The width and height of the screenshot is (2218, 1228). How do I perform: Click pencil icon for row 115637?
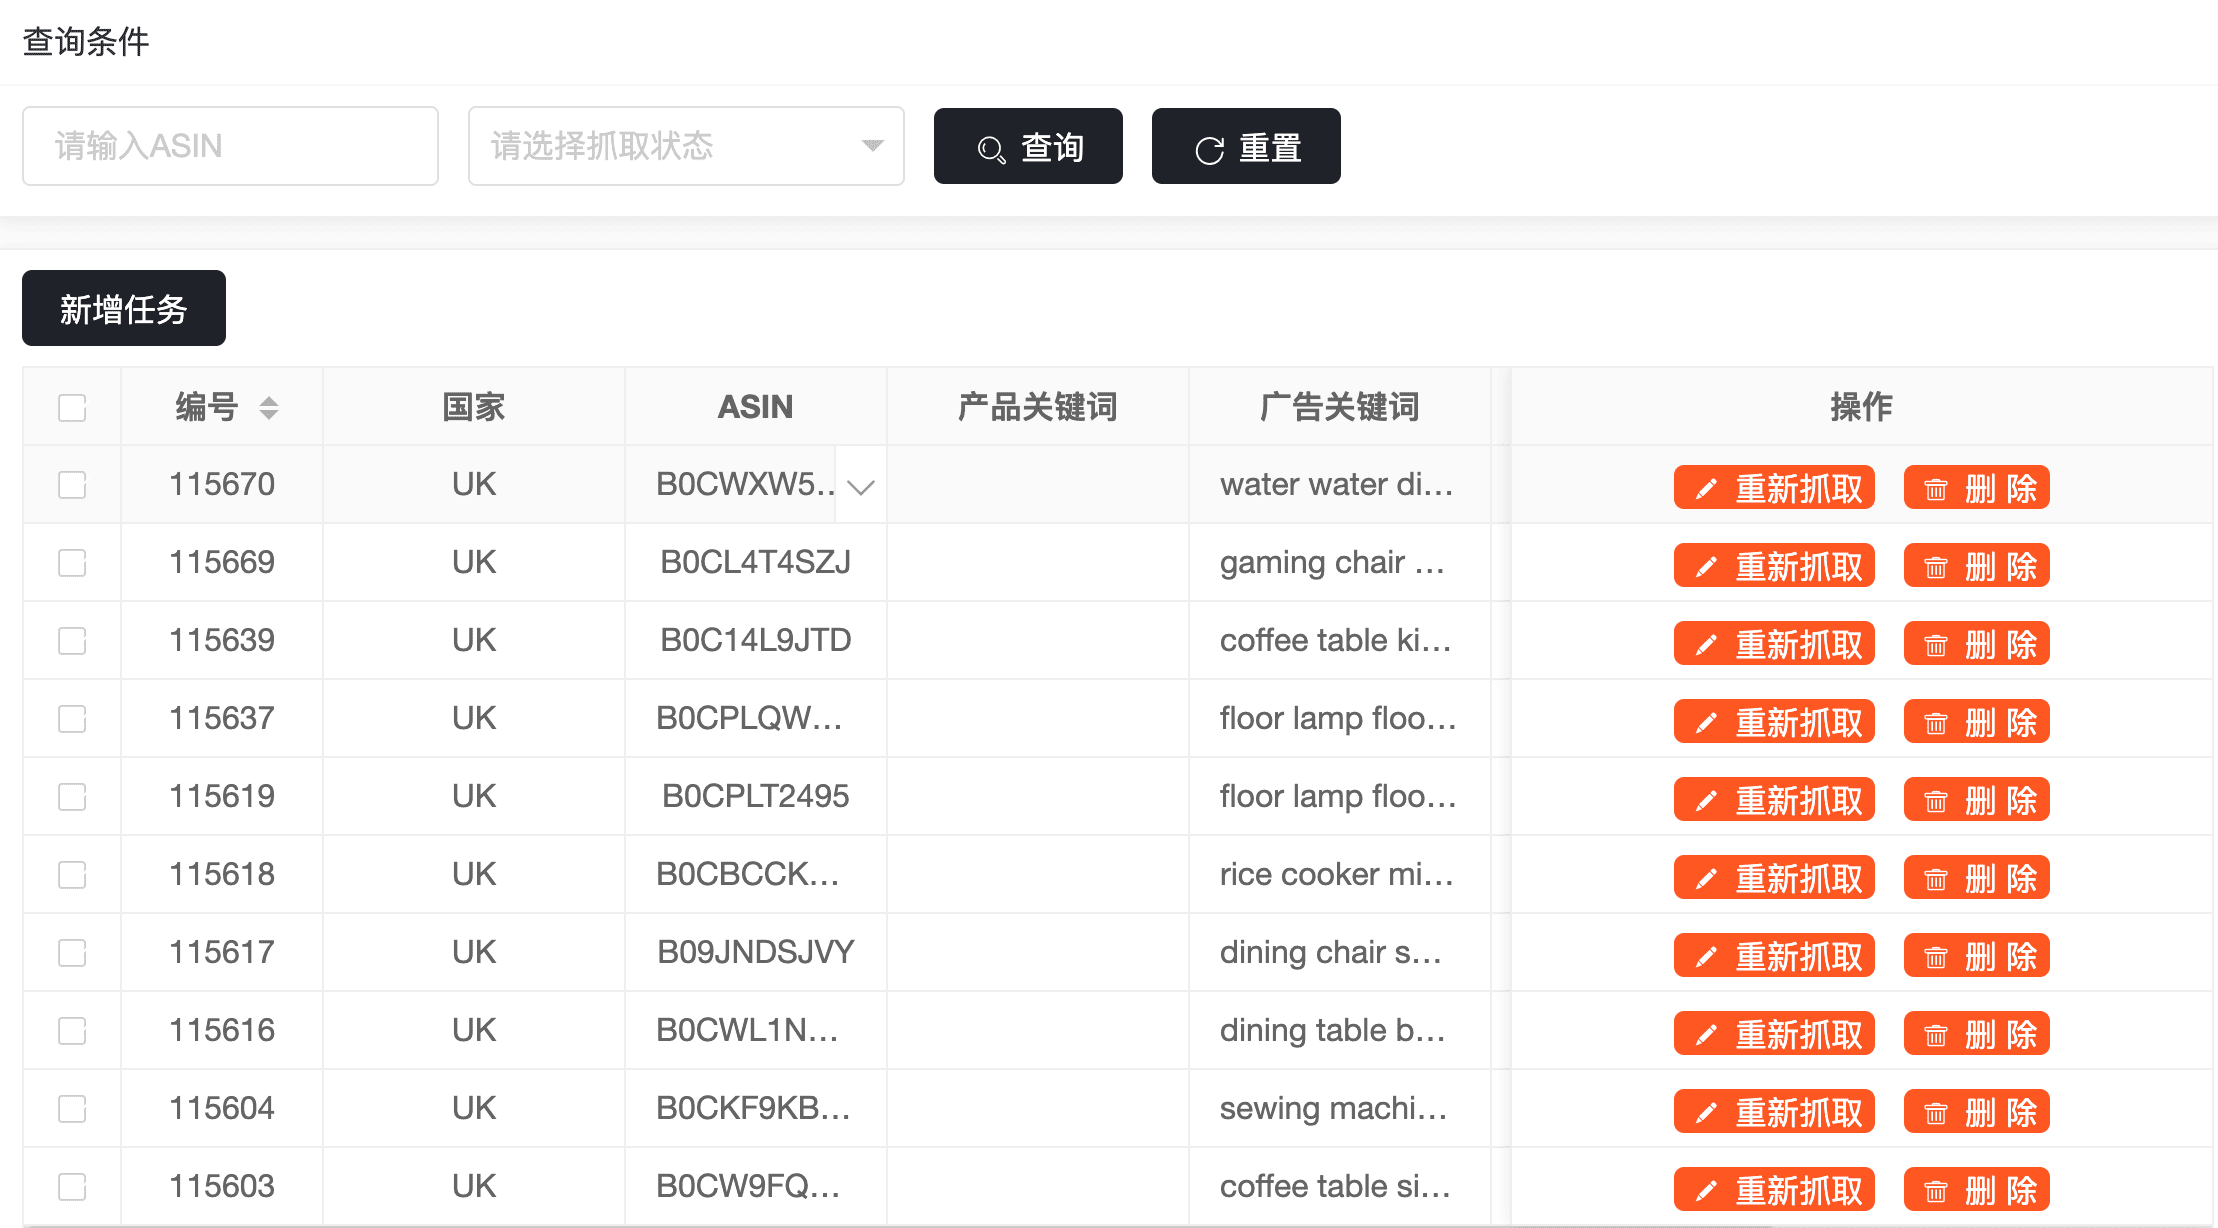pos(1707,723)
